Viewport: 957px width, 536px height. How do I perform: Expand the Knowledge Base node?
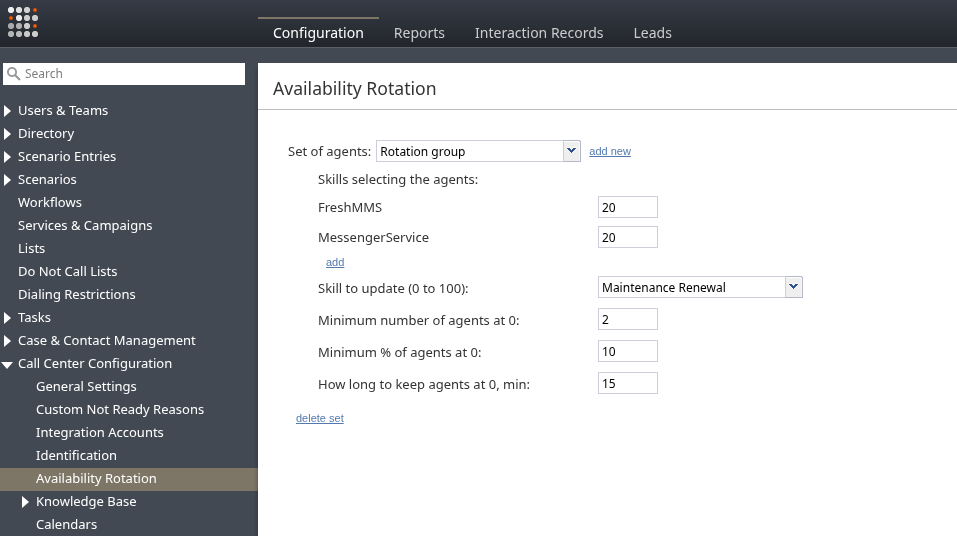pos(26,502)
